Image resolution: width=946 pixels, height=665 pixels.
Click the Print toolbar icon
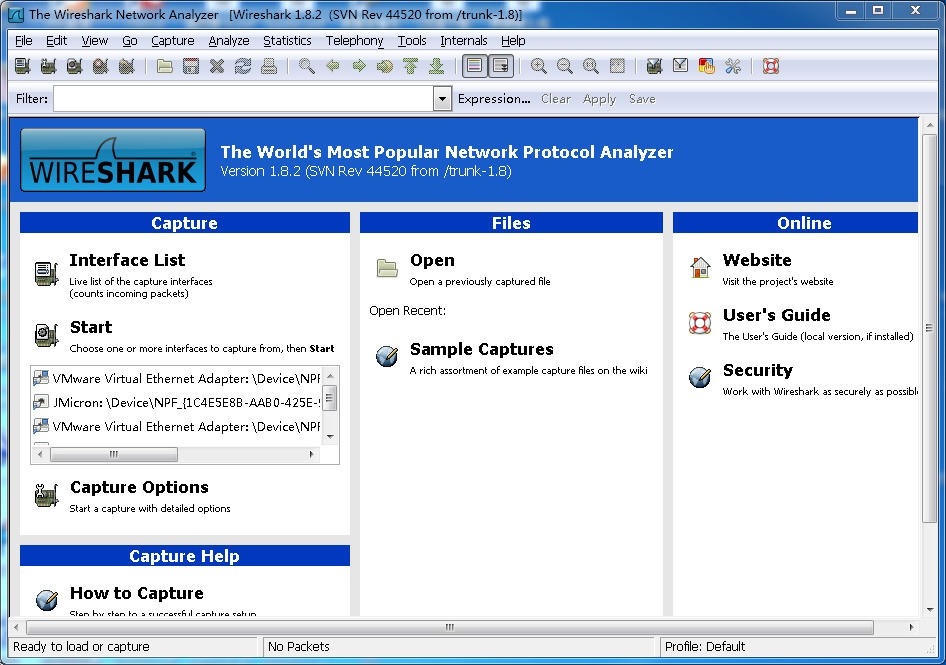click(x=268, y=65)
